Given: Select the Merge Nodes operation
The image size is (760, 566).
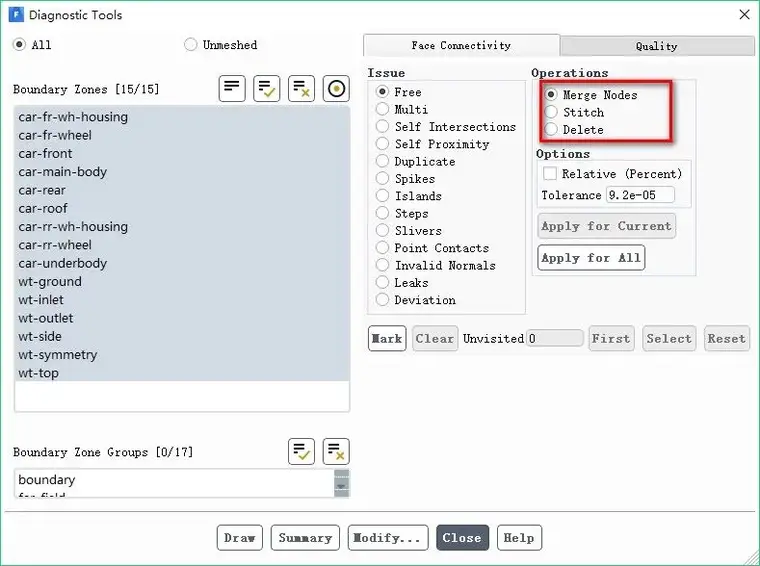Looking at the screenshot, I should 551,94.
